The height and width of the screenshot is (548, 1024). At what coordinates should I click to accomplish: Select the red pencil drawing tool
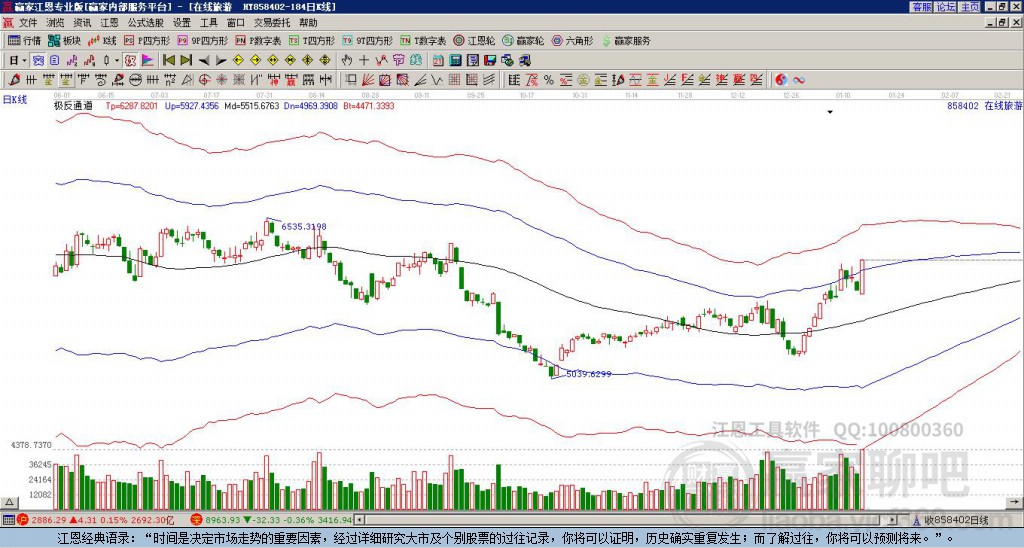[14, 80]
